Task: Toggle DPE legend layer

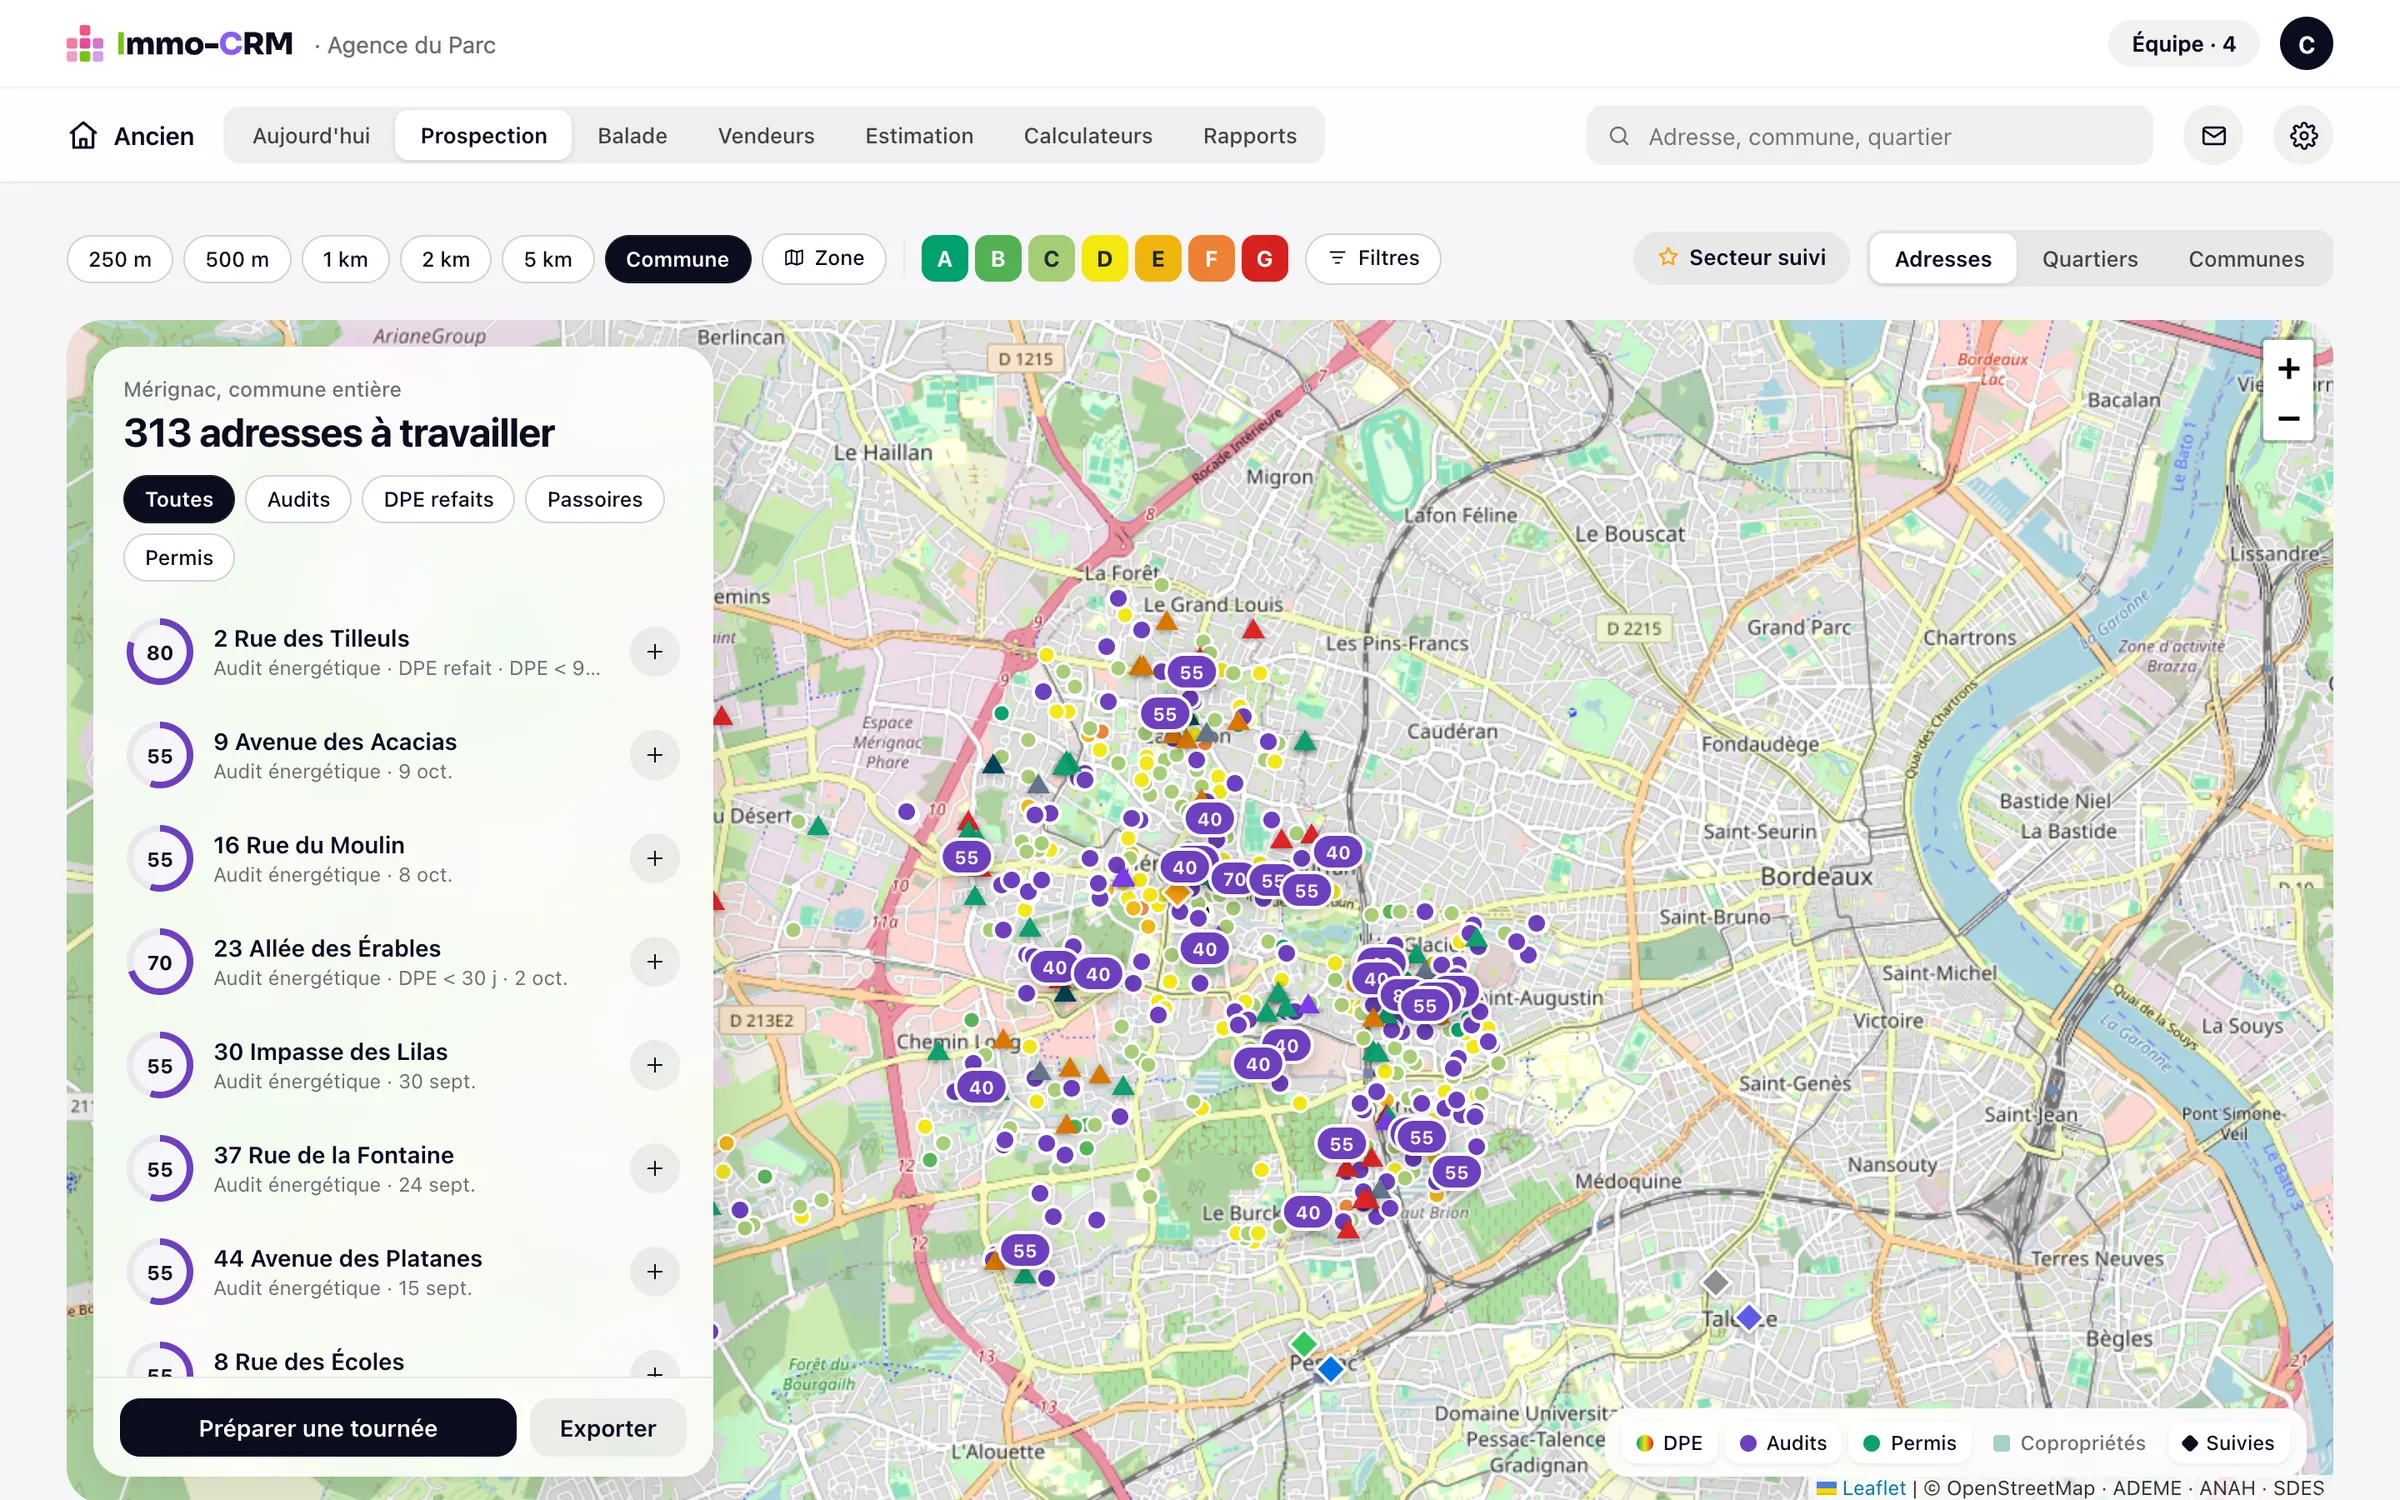Action: [x=1669, y=1443]
